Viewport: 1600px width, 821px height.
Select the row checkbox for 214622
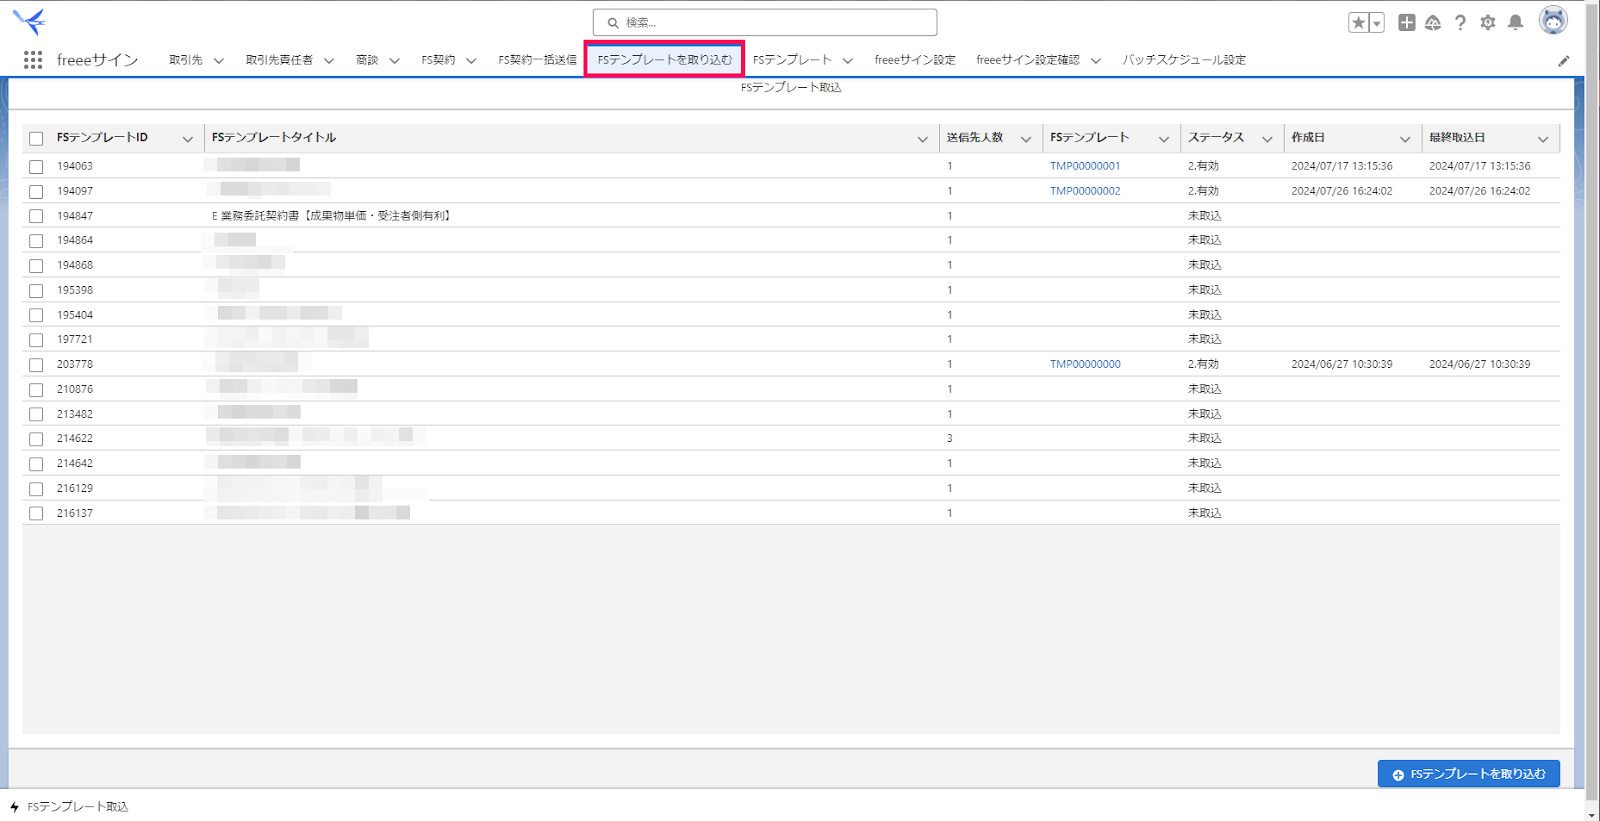click(36, 439)
